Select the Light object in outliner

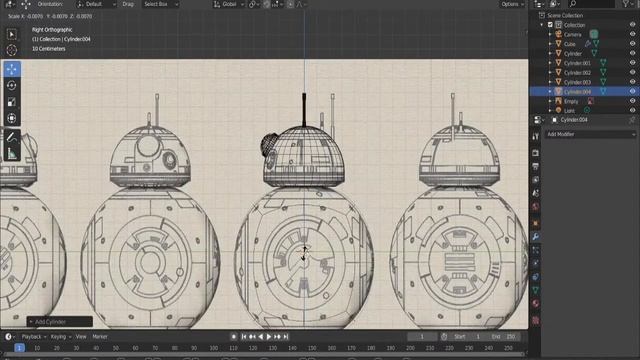coord(569,111)
